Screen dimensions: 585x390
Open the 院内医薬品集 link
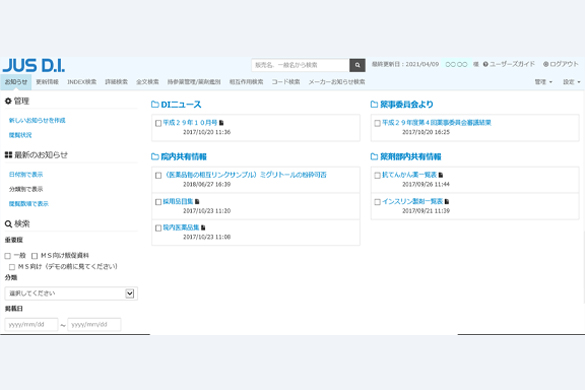(x=181, y=227)
